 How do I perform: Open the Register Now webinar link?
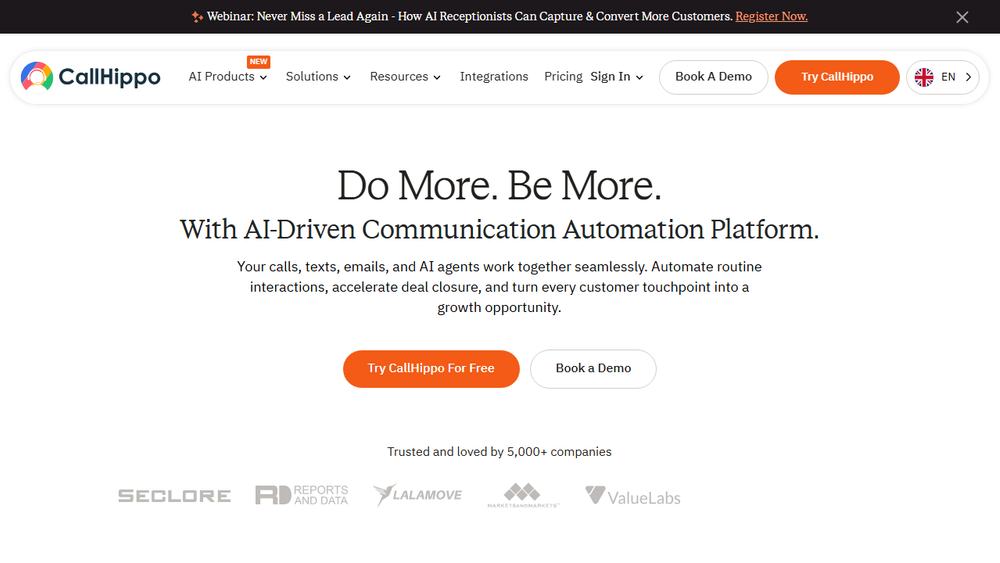tap(771, 17)
